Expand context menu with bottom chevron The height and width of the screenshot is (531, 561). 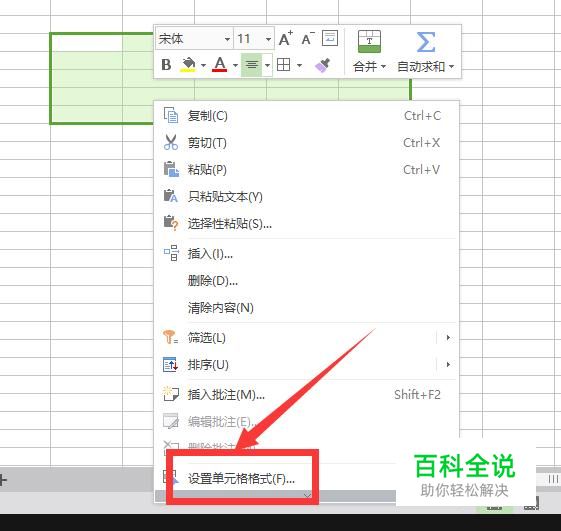click(x=307, y=496)
